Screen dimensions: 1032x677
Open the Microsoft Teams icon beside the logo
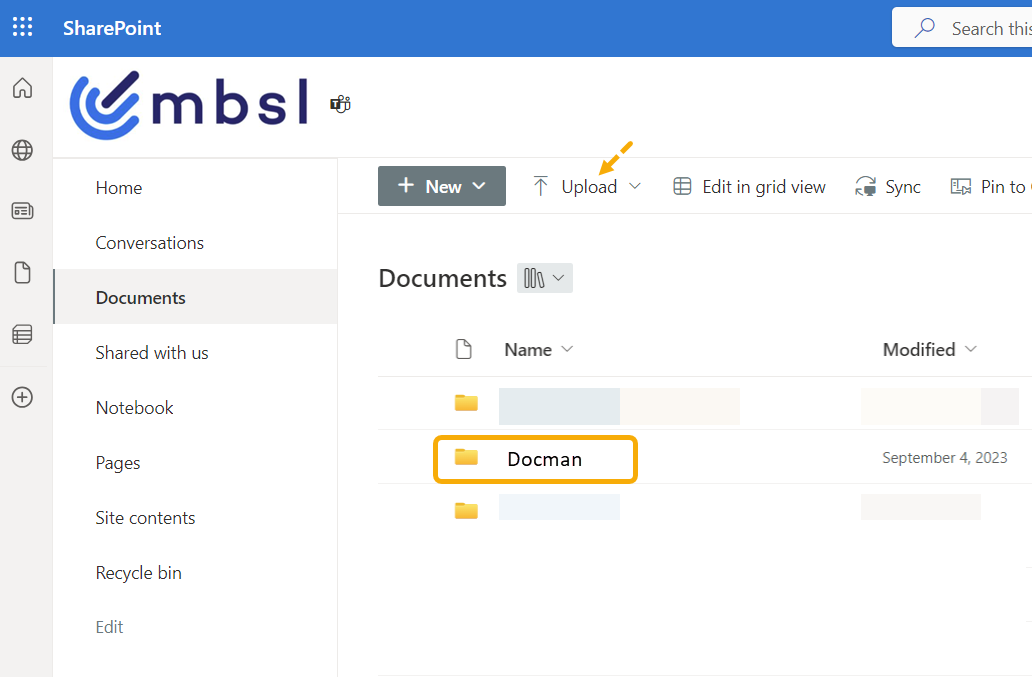click(340, 104)
